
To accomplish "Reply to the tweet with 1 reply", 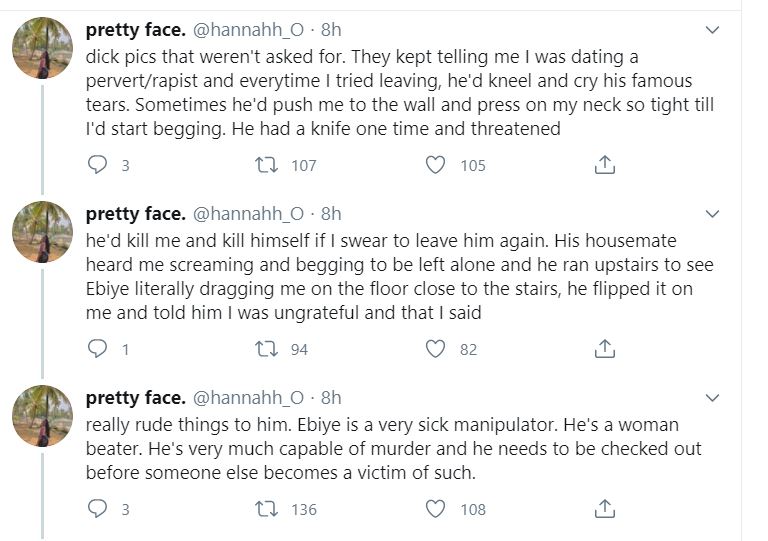I will (x=97, y=349).
